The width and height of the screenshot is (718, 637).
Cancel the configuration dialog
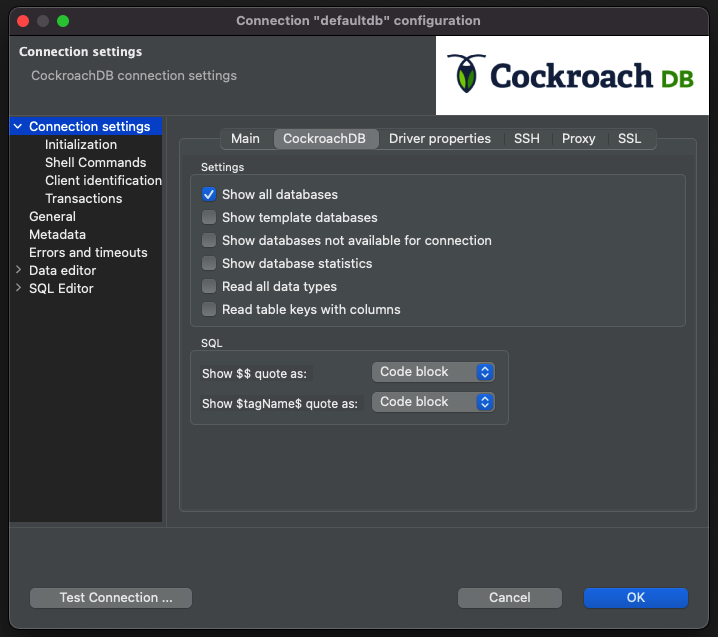pos(510,598)
